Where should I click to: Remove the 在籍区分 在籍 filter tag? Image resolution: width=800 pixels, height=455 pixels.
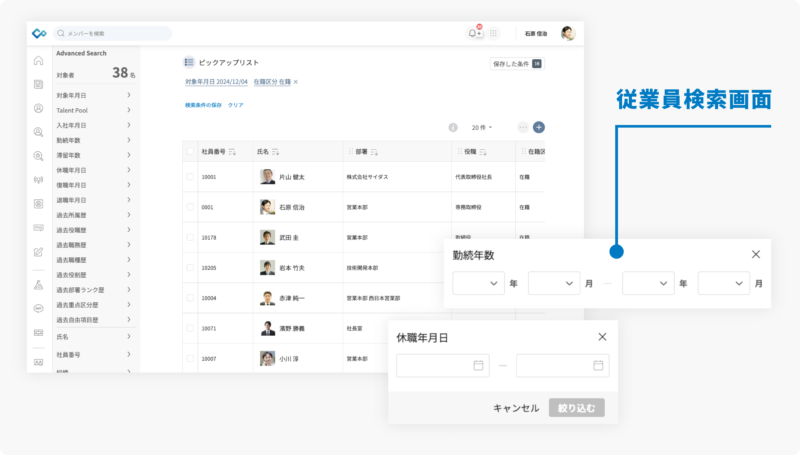pos(296,82)
